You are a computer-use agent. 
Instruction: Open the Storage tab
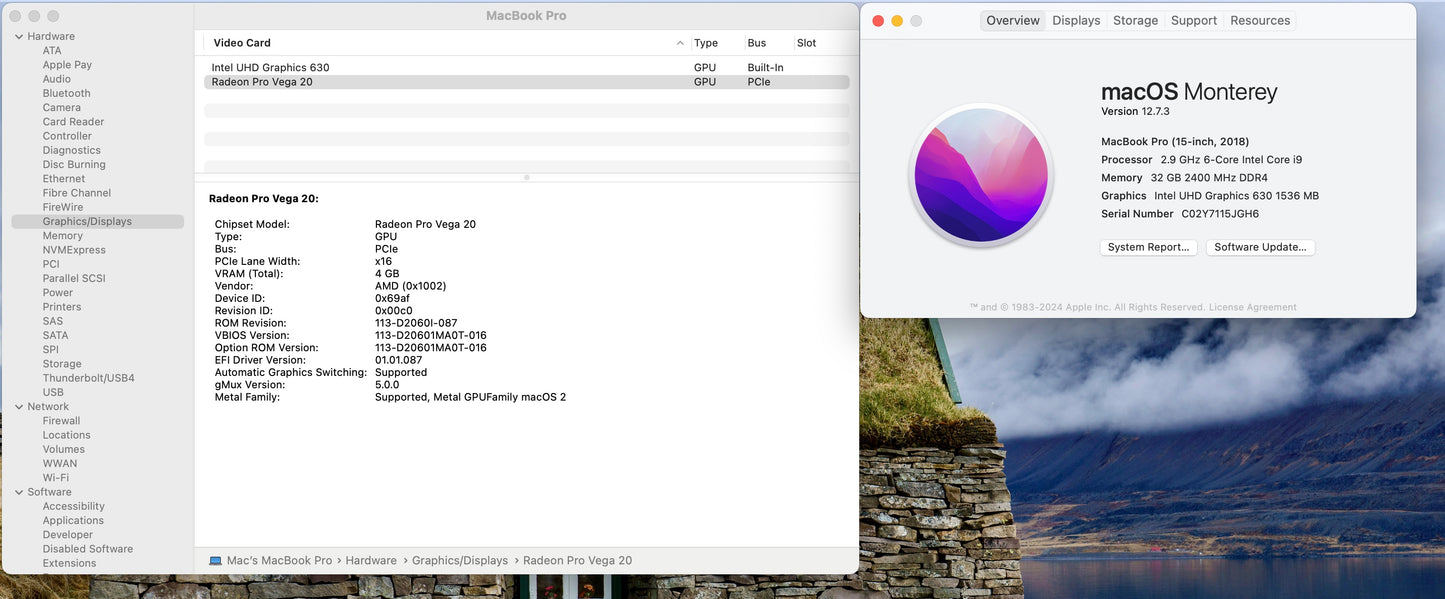[1135, 21]
